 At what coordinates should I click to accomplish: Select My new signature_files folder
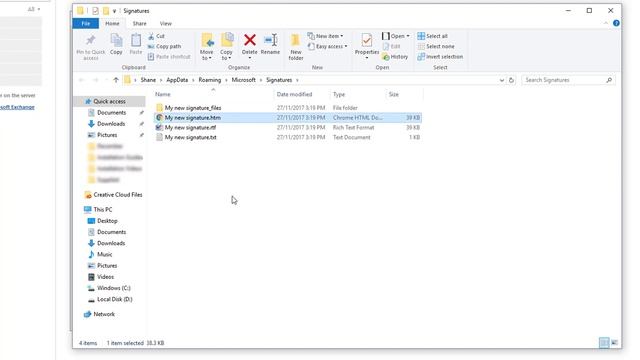pyautogui.click(x=193, y=108)
